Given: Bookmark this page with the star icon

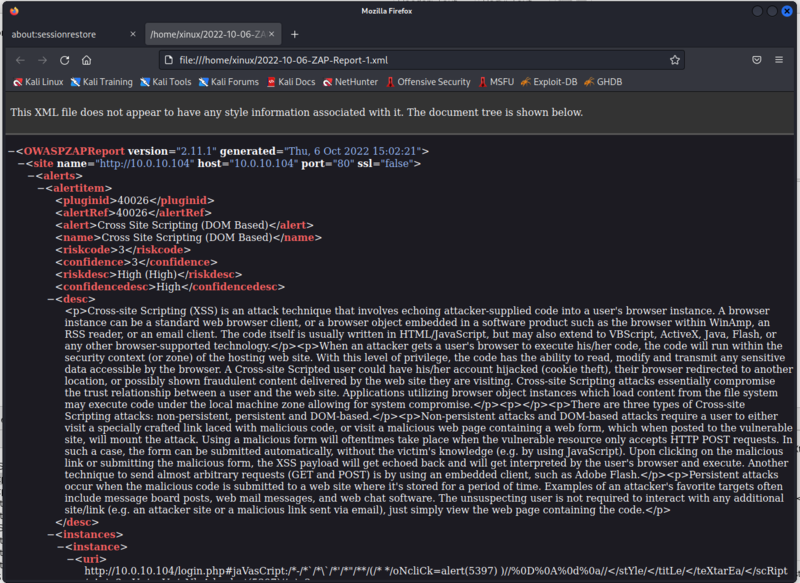Looking at the screenshot, I should coord(675,60).
